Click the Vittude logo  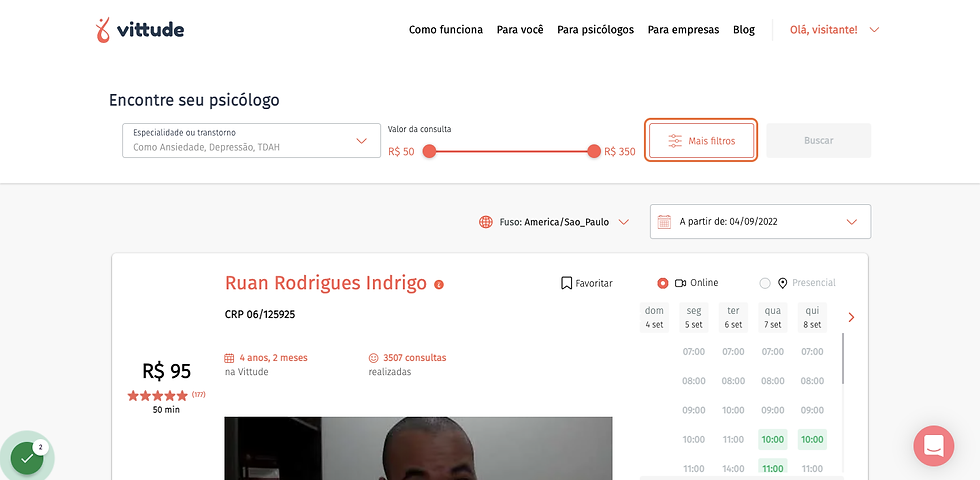point(140,29)
